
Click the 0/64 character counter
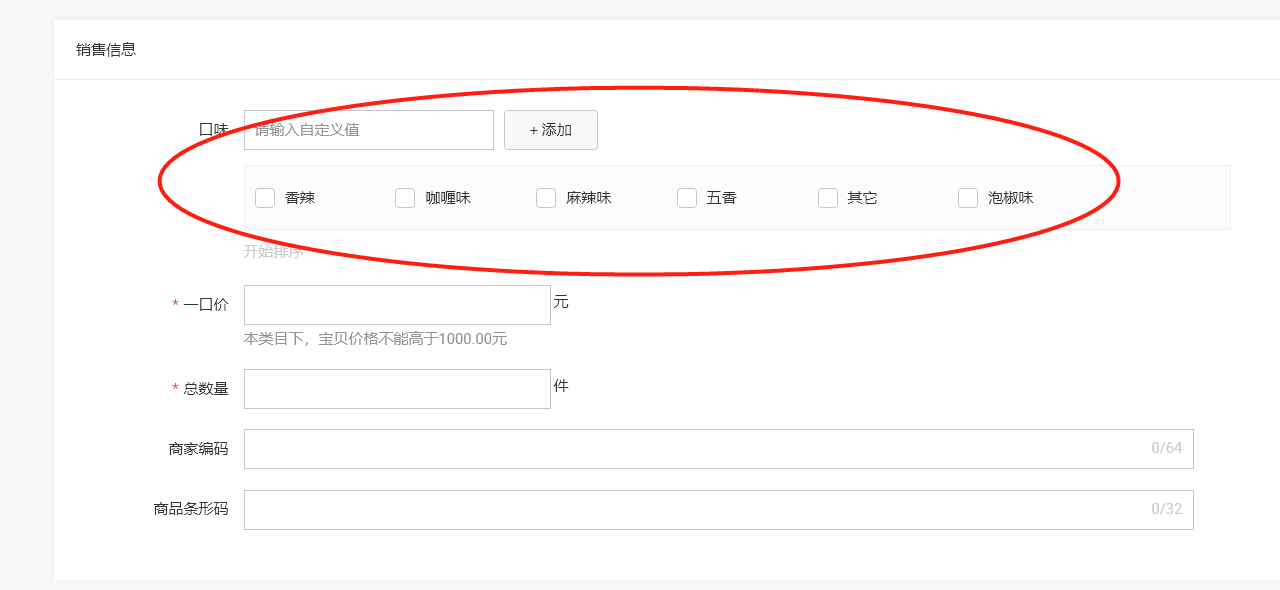tap(1166, 448)
